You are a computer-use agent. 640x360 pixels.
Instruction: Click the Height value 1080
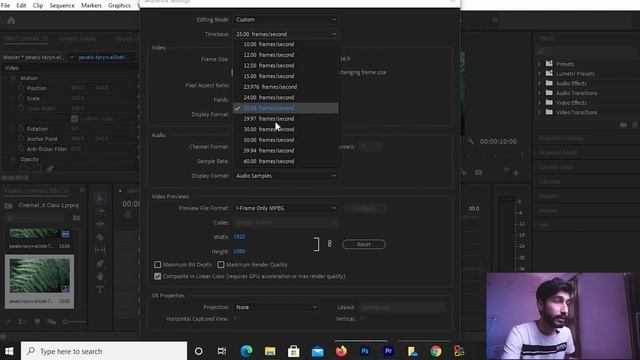coord(239,251)
